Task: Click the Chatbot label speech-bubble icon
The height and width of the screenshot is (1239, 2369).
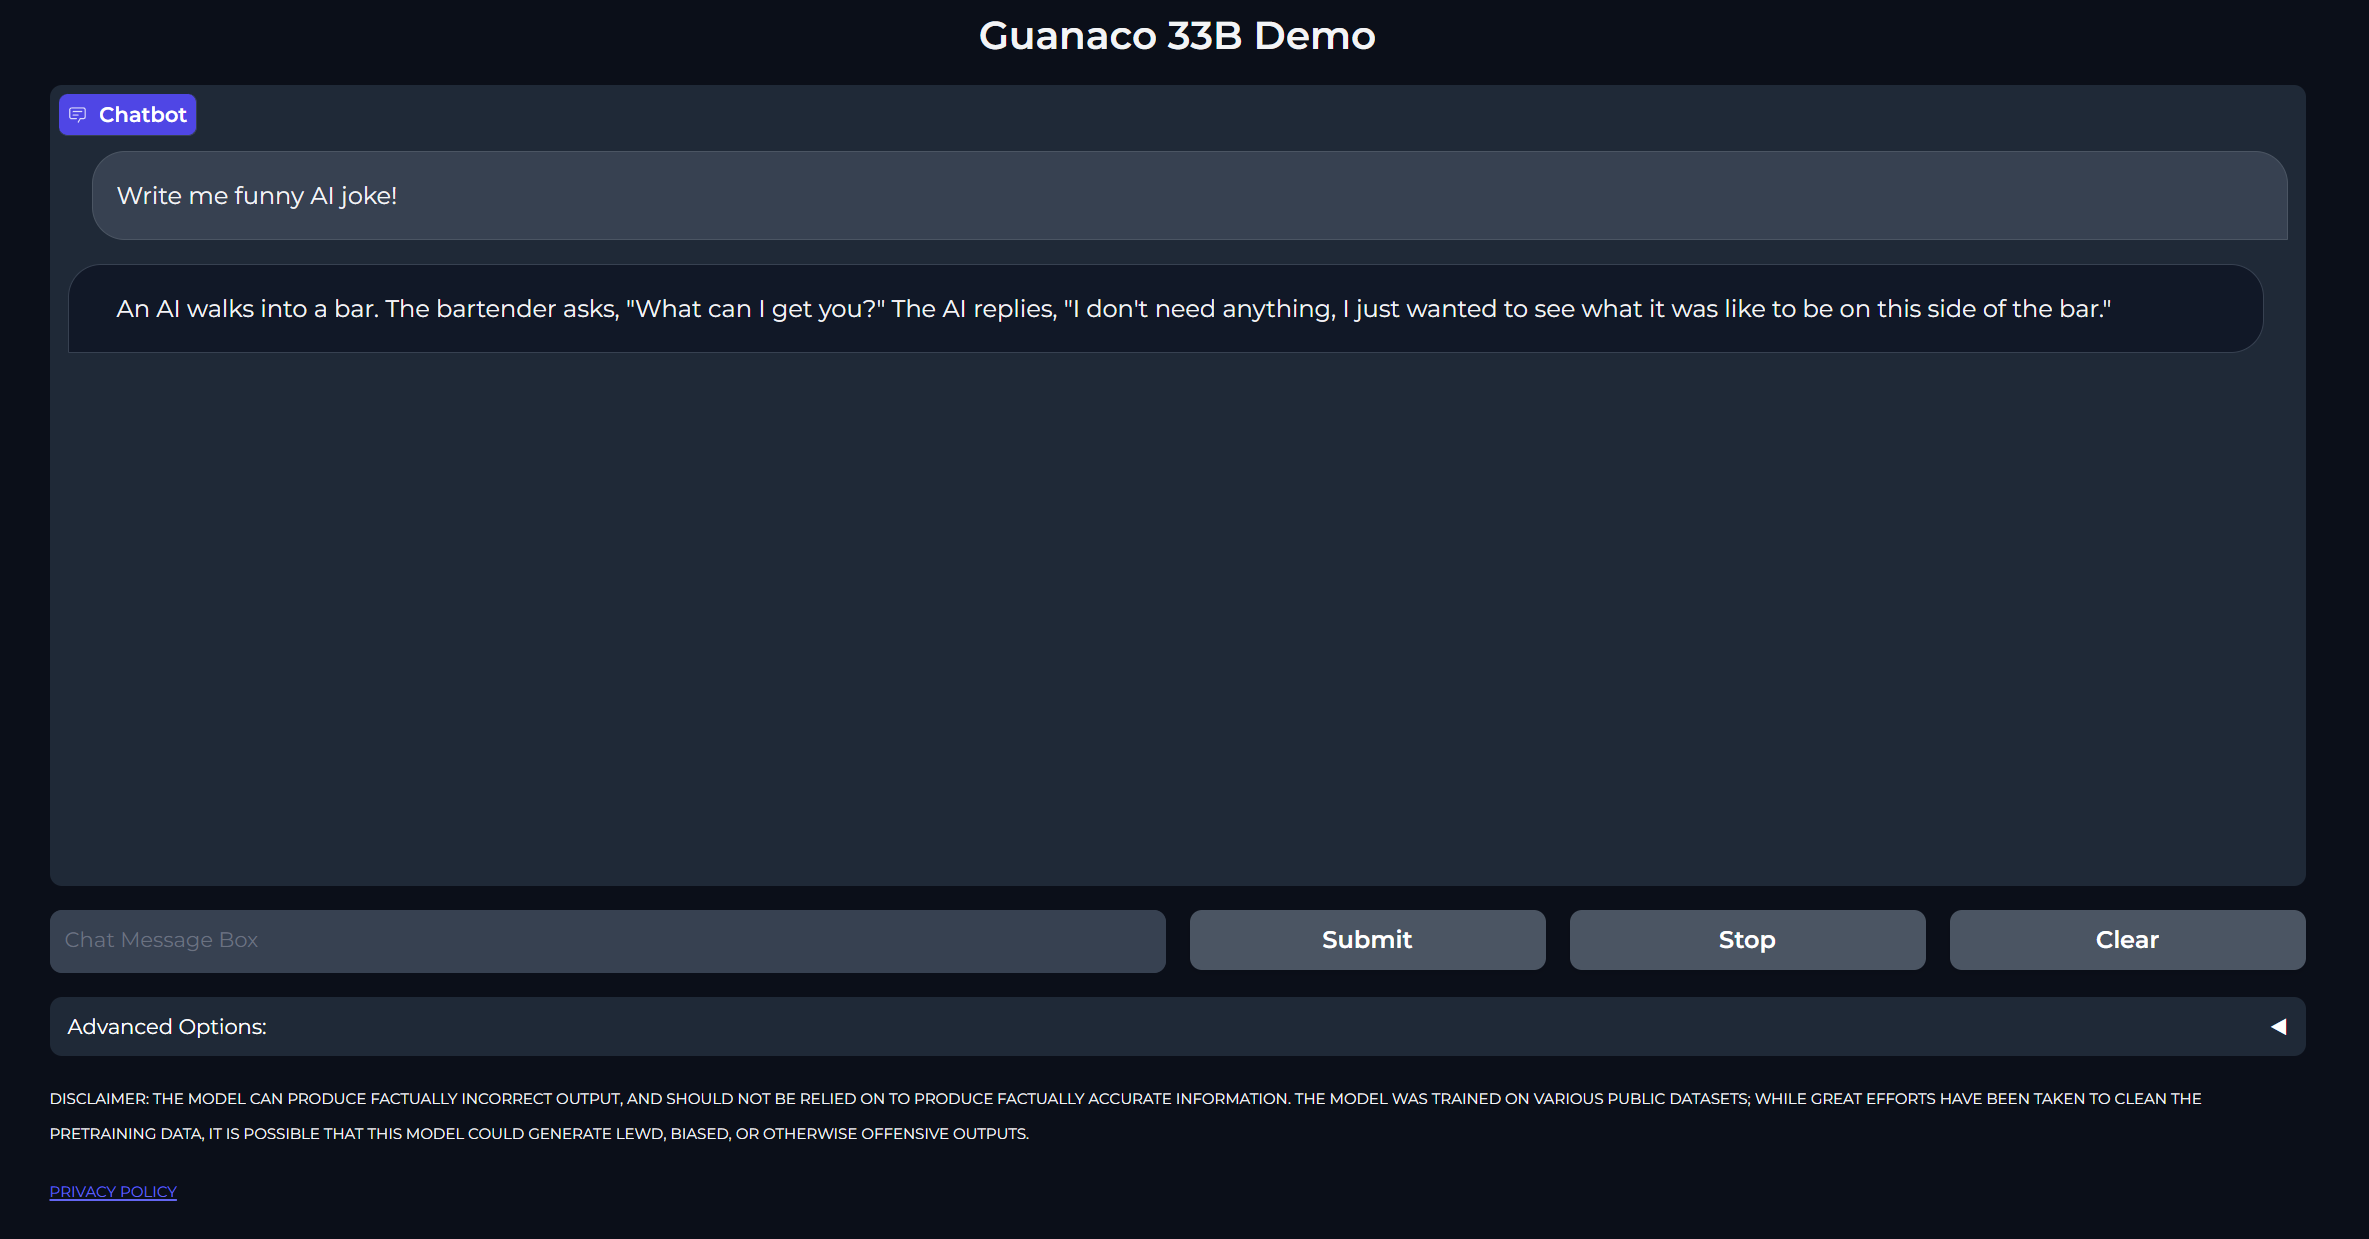Action: [77, 115]
